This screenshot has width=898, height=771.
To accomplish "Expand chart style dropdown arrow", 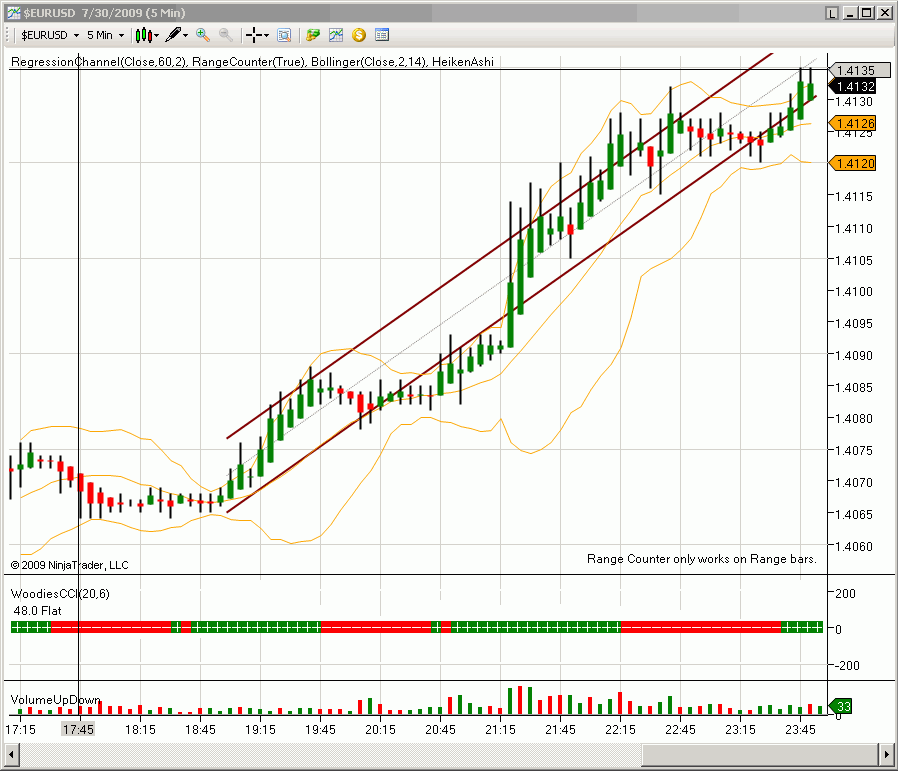I will 156,36.
